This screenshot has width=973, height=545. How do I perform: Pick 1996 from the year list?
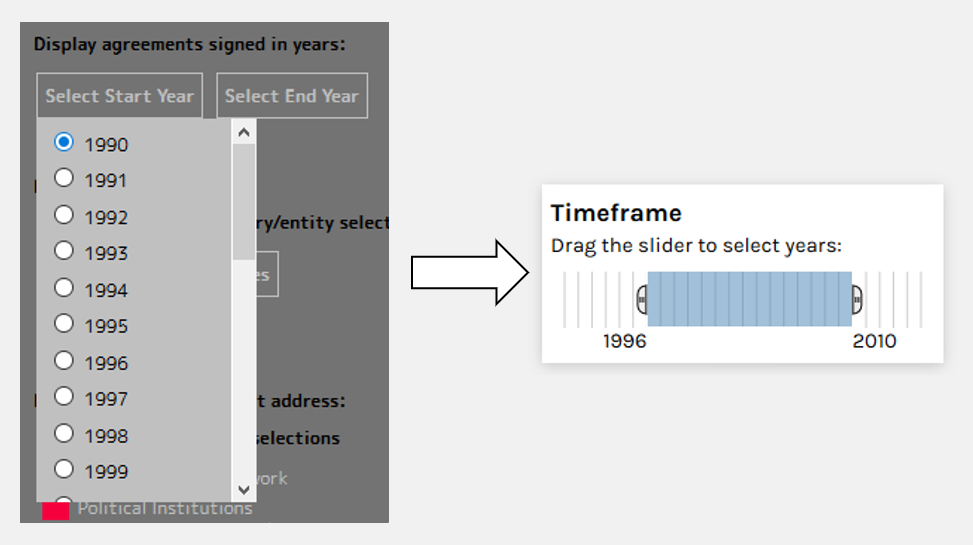[64, 361]
